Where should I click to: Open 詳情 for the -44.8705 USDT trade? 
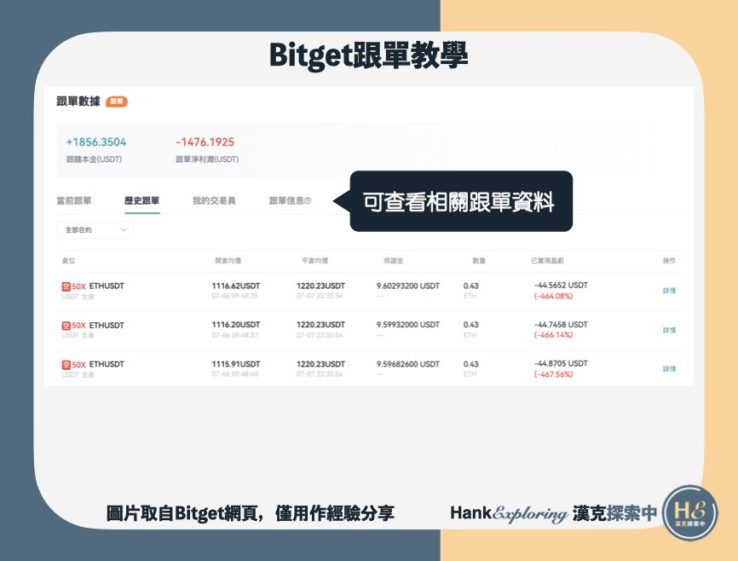(x=669, y=369)
